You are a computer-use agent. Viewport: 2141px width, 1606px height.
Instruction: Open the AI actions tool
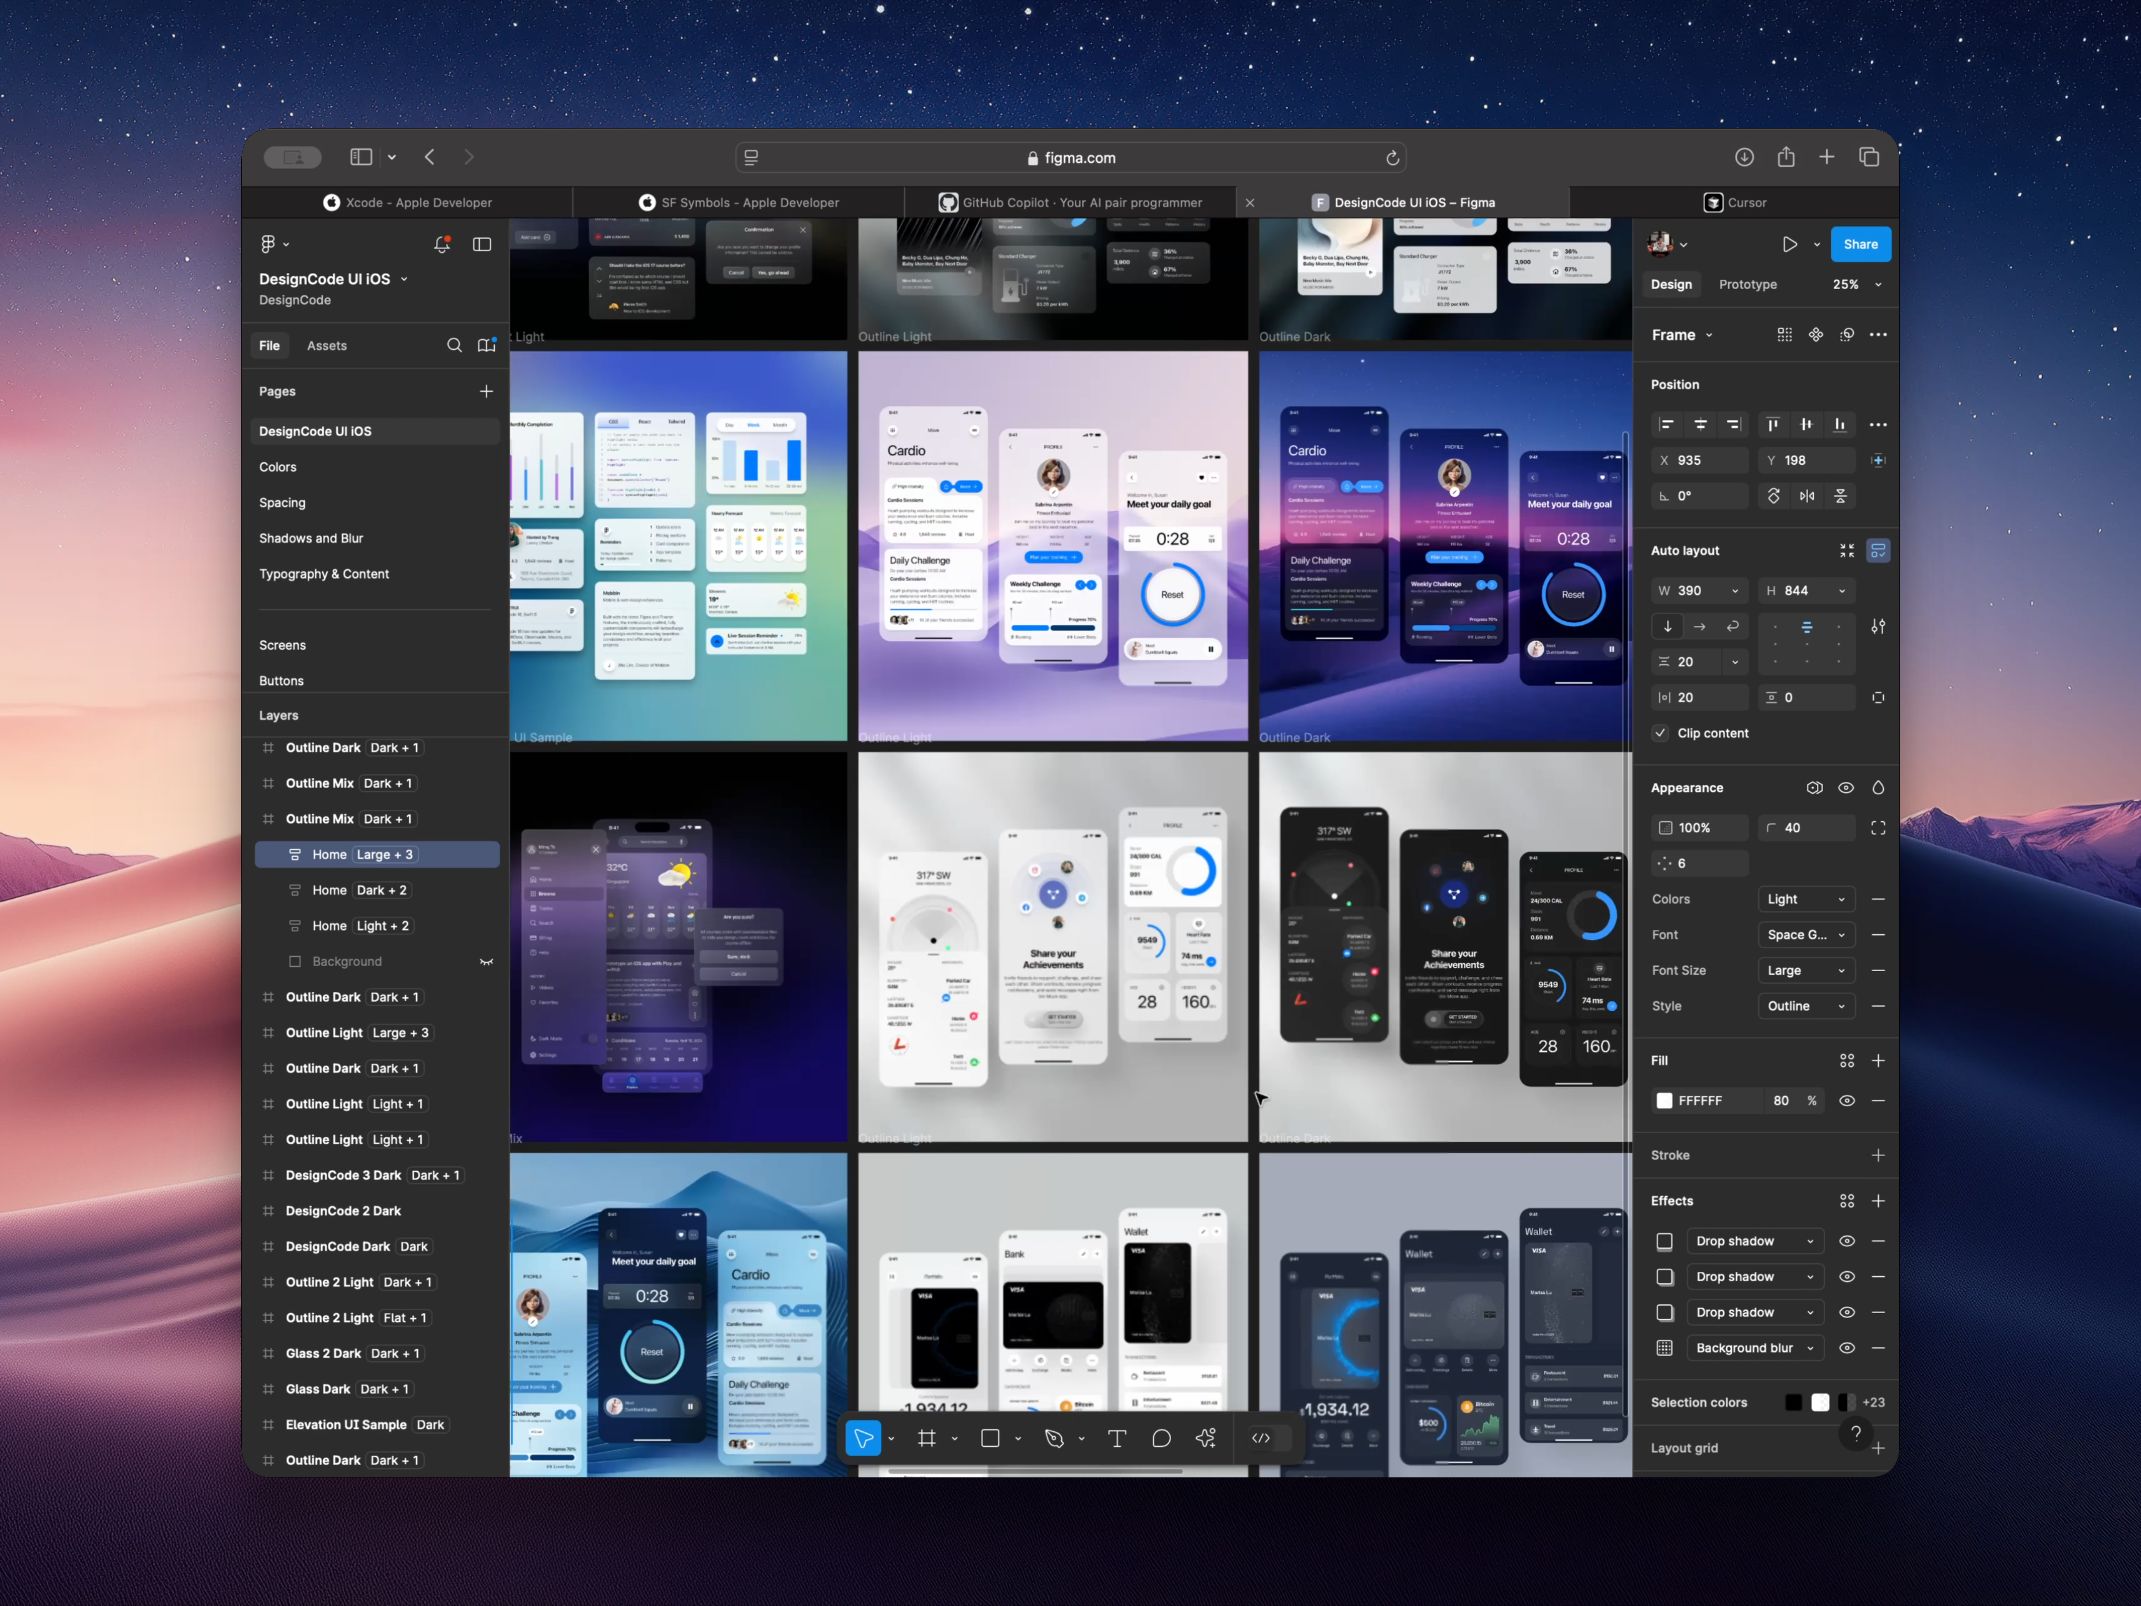tap(1206, 1438)
